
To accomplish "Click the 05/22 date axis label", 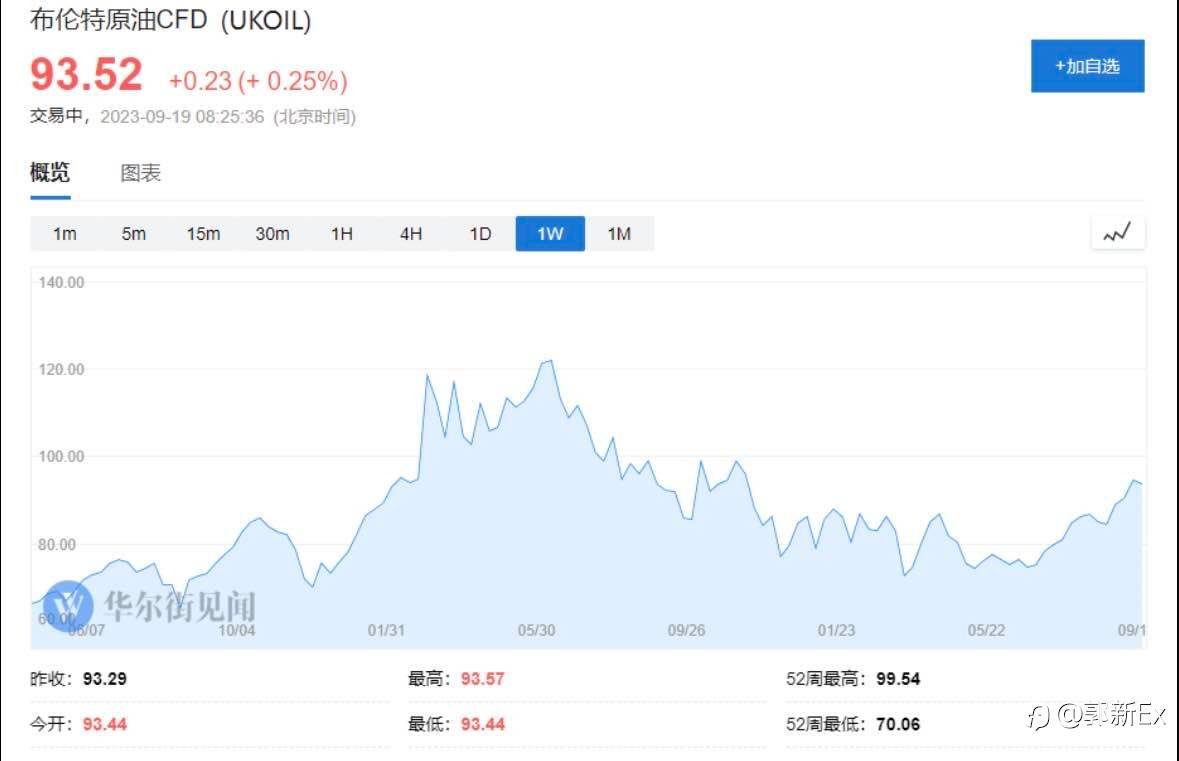I will [987, 630].
